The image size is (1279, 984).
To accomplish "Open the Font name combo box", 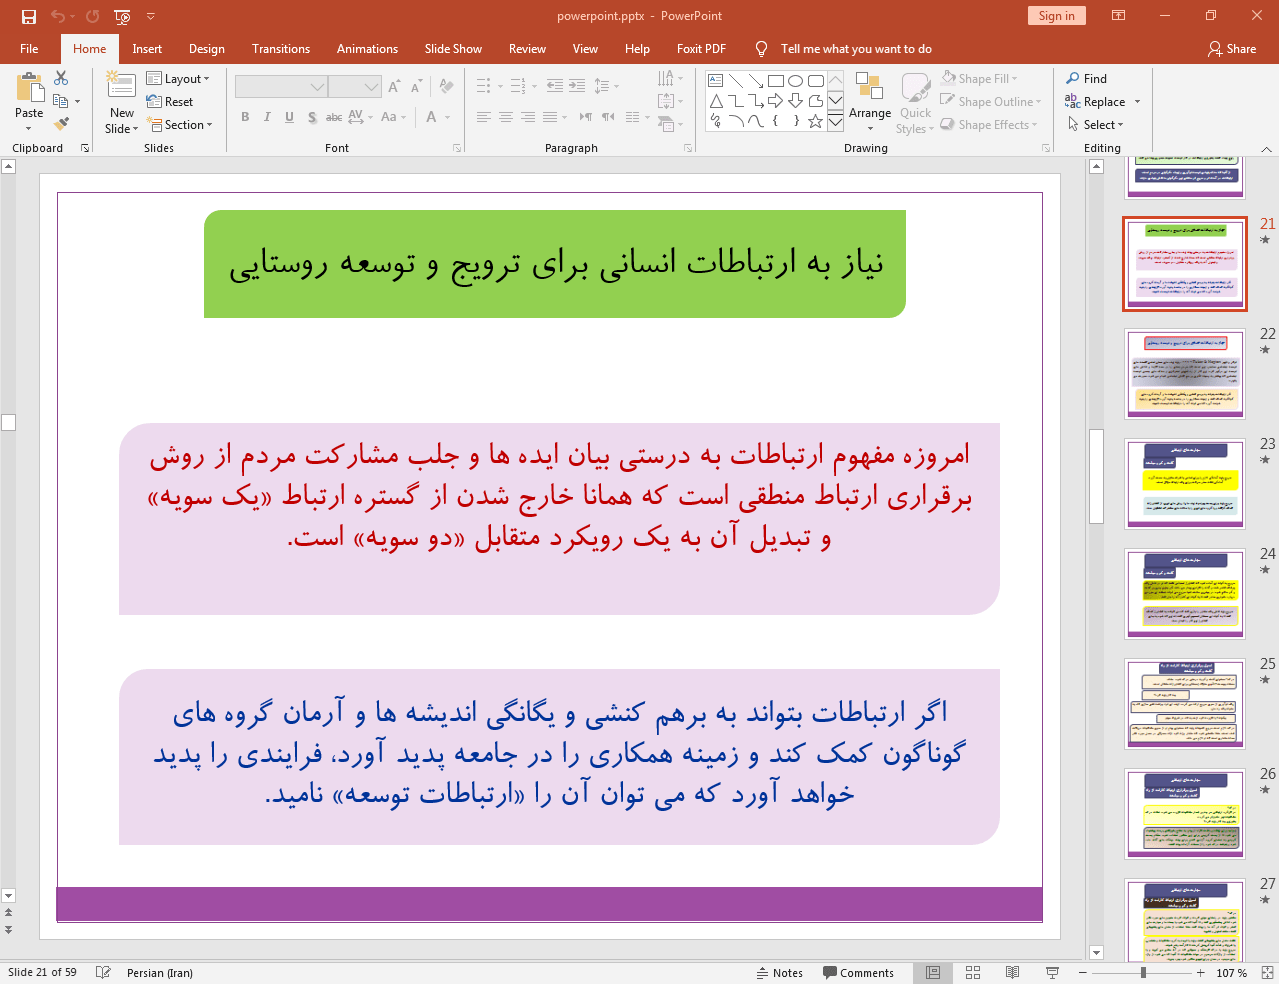I will coord(281,87).
